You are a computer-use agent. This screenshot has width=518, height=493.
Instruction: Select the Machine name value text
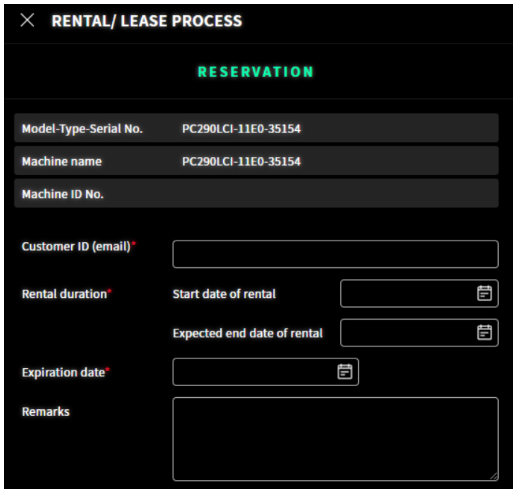(241, 161)
